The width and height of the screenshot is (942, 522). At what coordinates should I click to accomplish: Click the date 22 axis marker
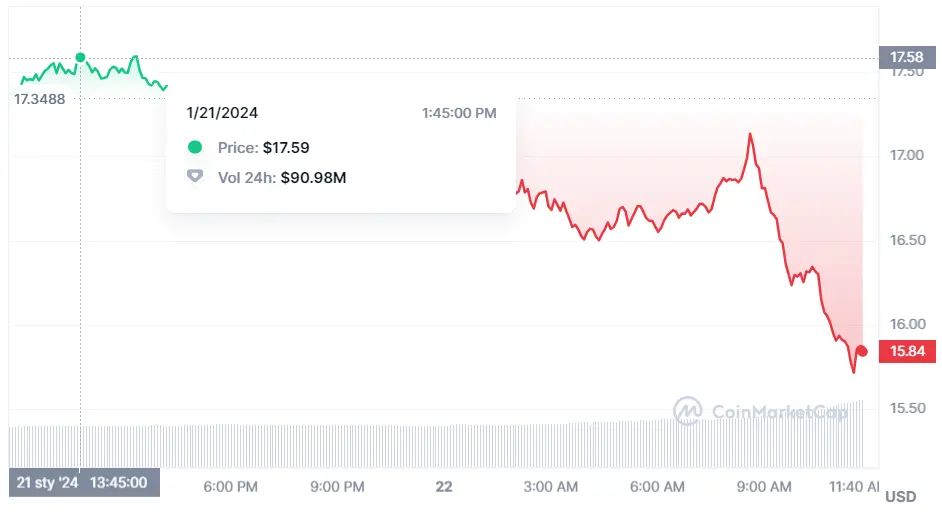point(444,487)
